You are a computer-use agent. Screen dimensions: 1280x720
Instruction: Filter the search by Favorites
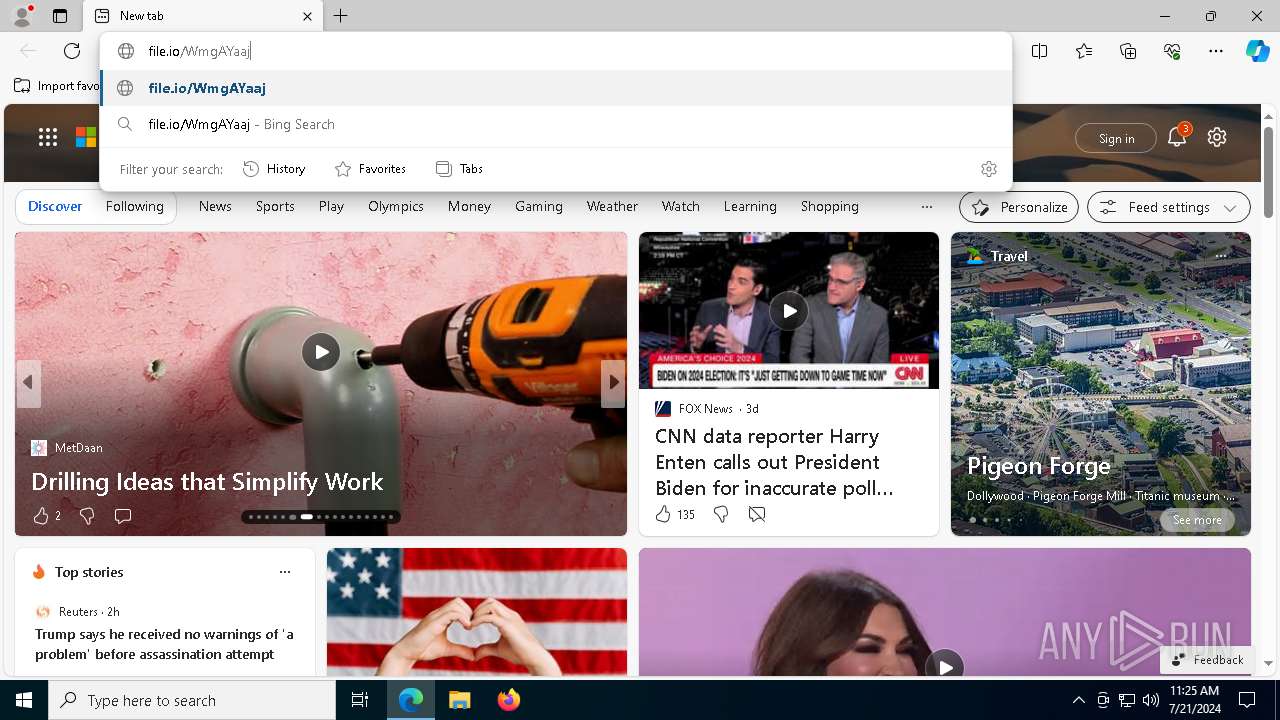pyautogui.click(x=370, y=169)
